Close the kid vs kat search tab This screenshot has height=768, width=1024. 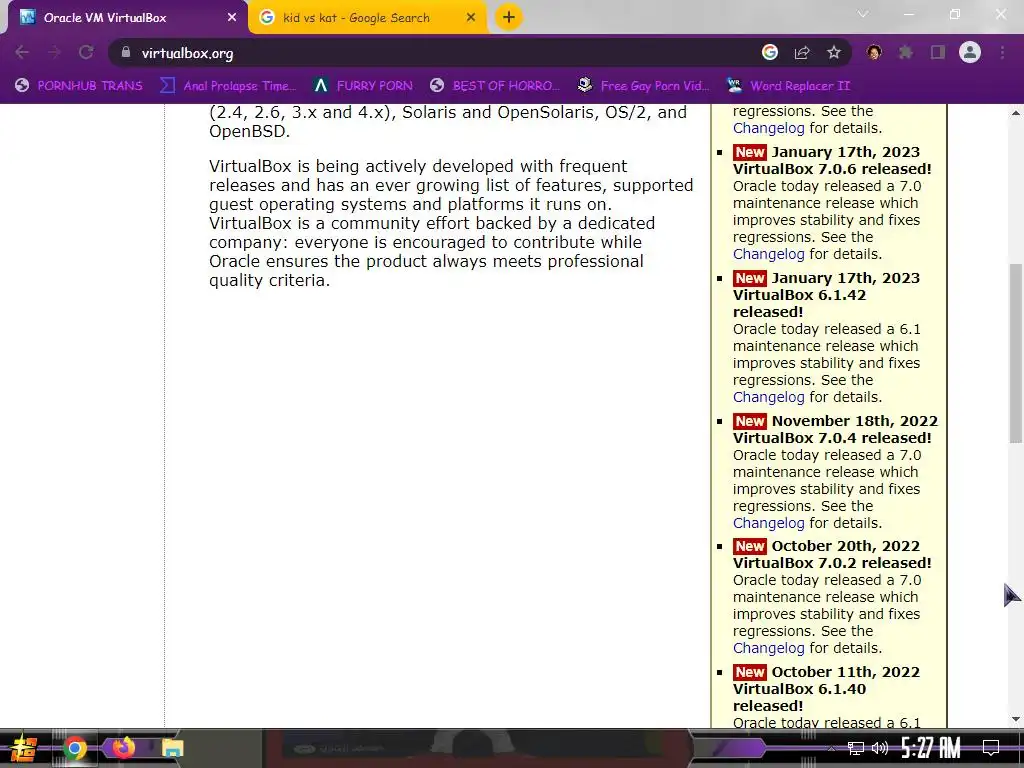471,18
